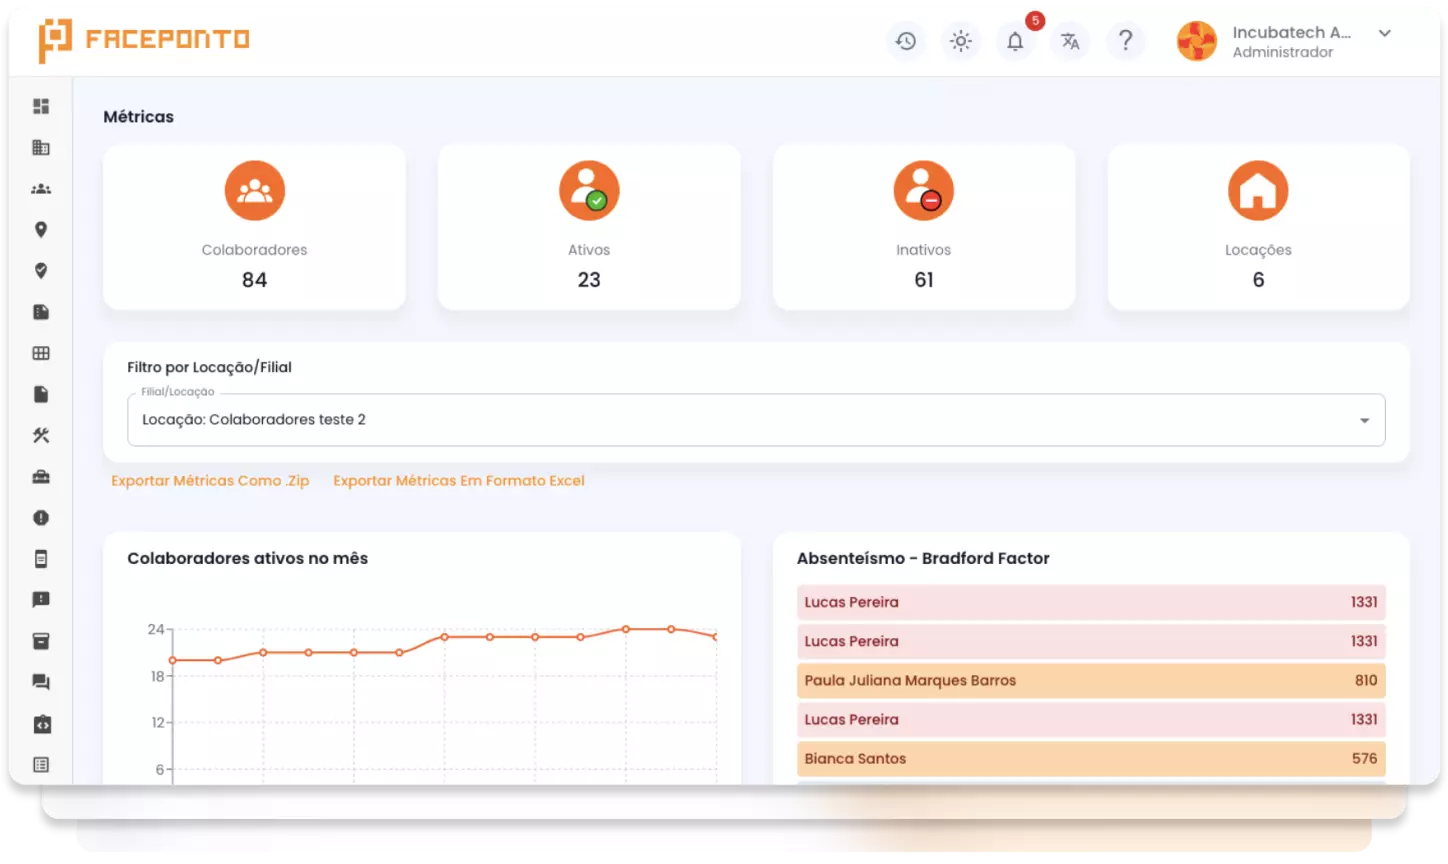Open the history clock icon

click(905, 41)
